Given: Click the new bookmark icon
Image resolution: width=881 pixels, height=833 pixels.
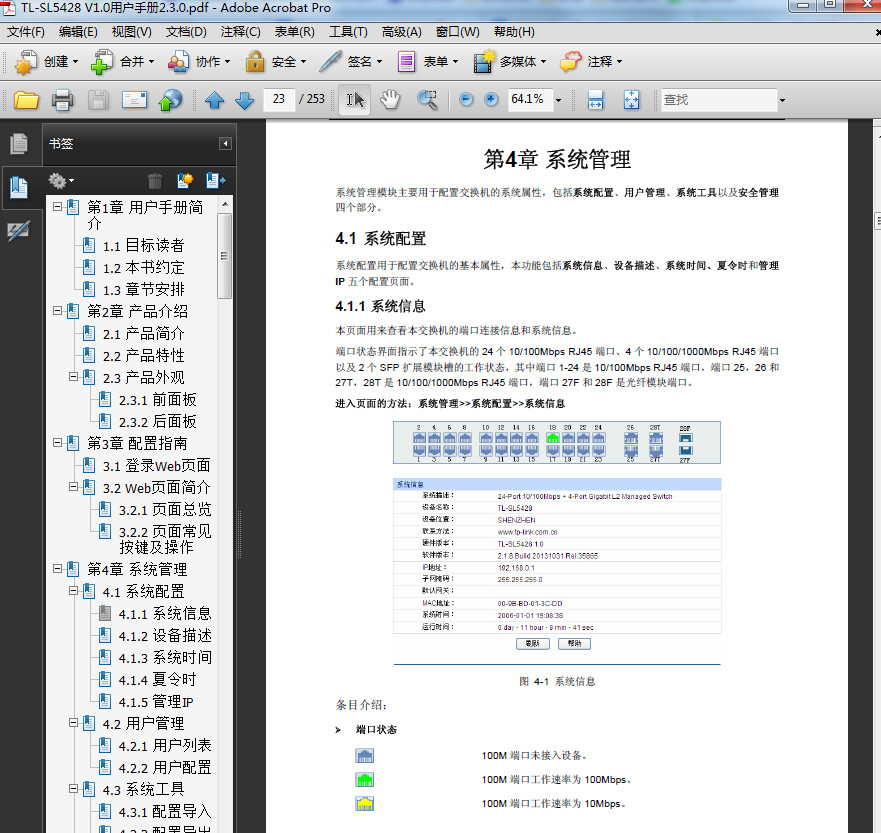Looking at the screenshot, I should (185, 180).
